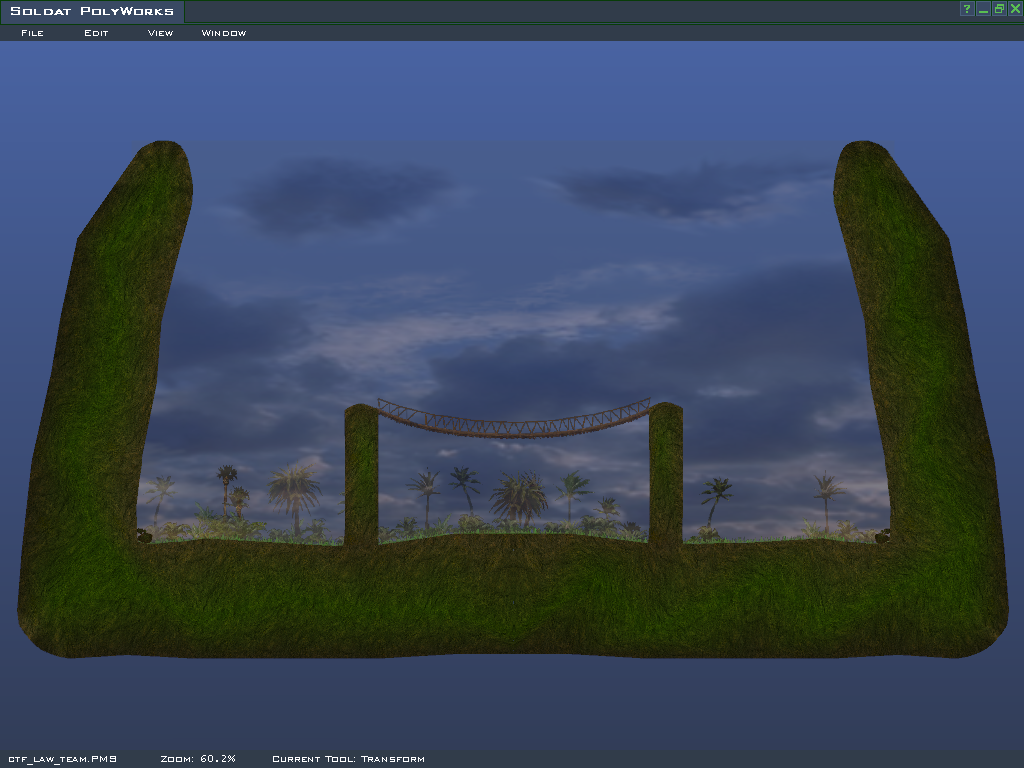Viewport: 1024px width, 768px height.
Task: Open the Window menu
Action: (x=224, y=33)
